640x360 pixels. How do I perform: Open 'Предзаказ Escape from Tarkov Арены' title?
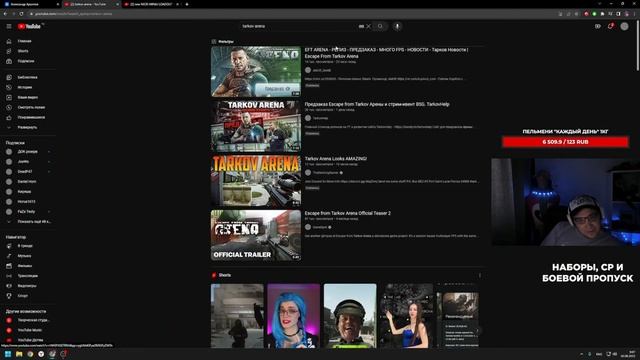coord(377,104)
